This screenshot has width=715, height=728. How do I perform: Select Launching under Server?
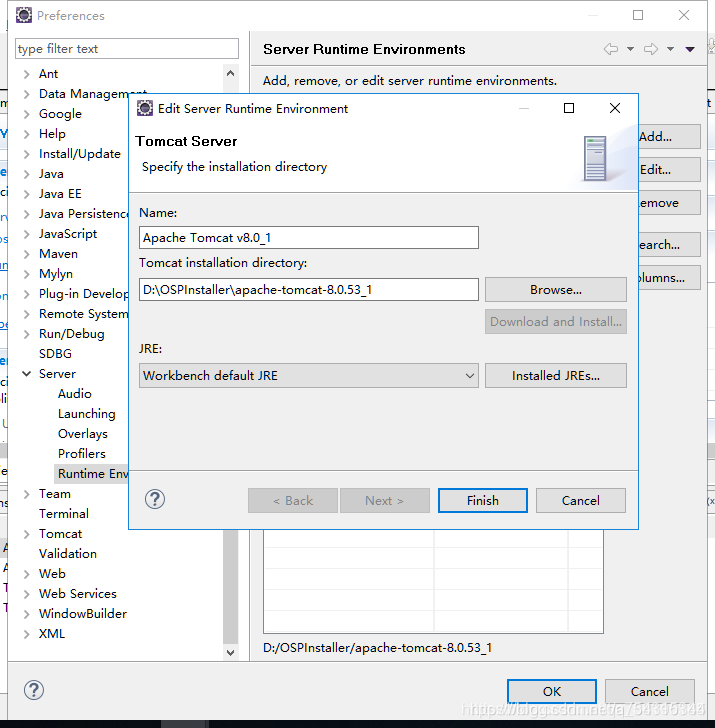86,414
